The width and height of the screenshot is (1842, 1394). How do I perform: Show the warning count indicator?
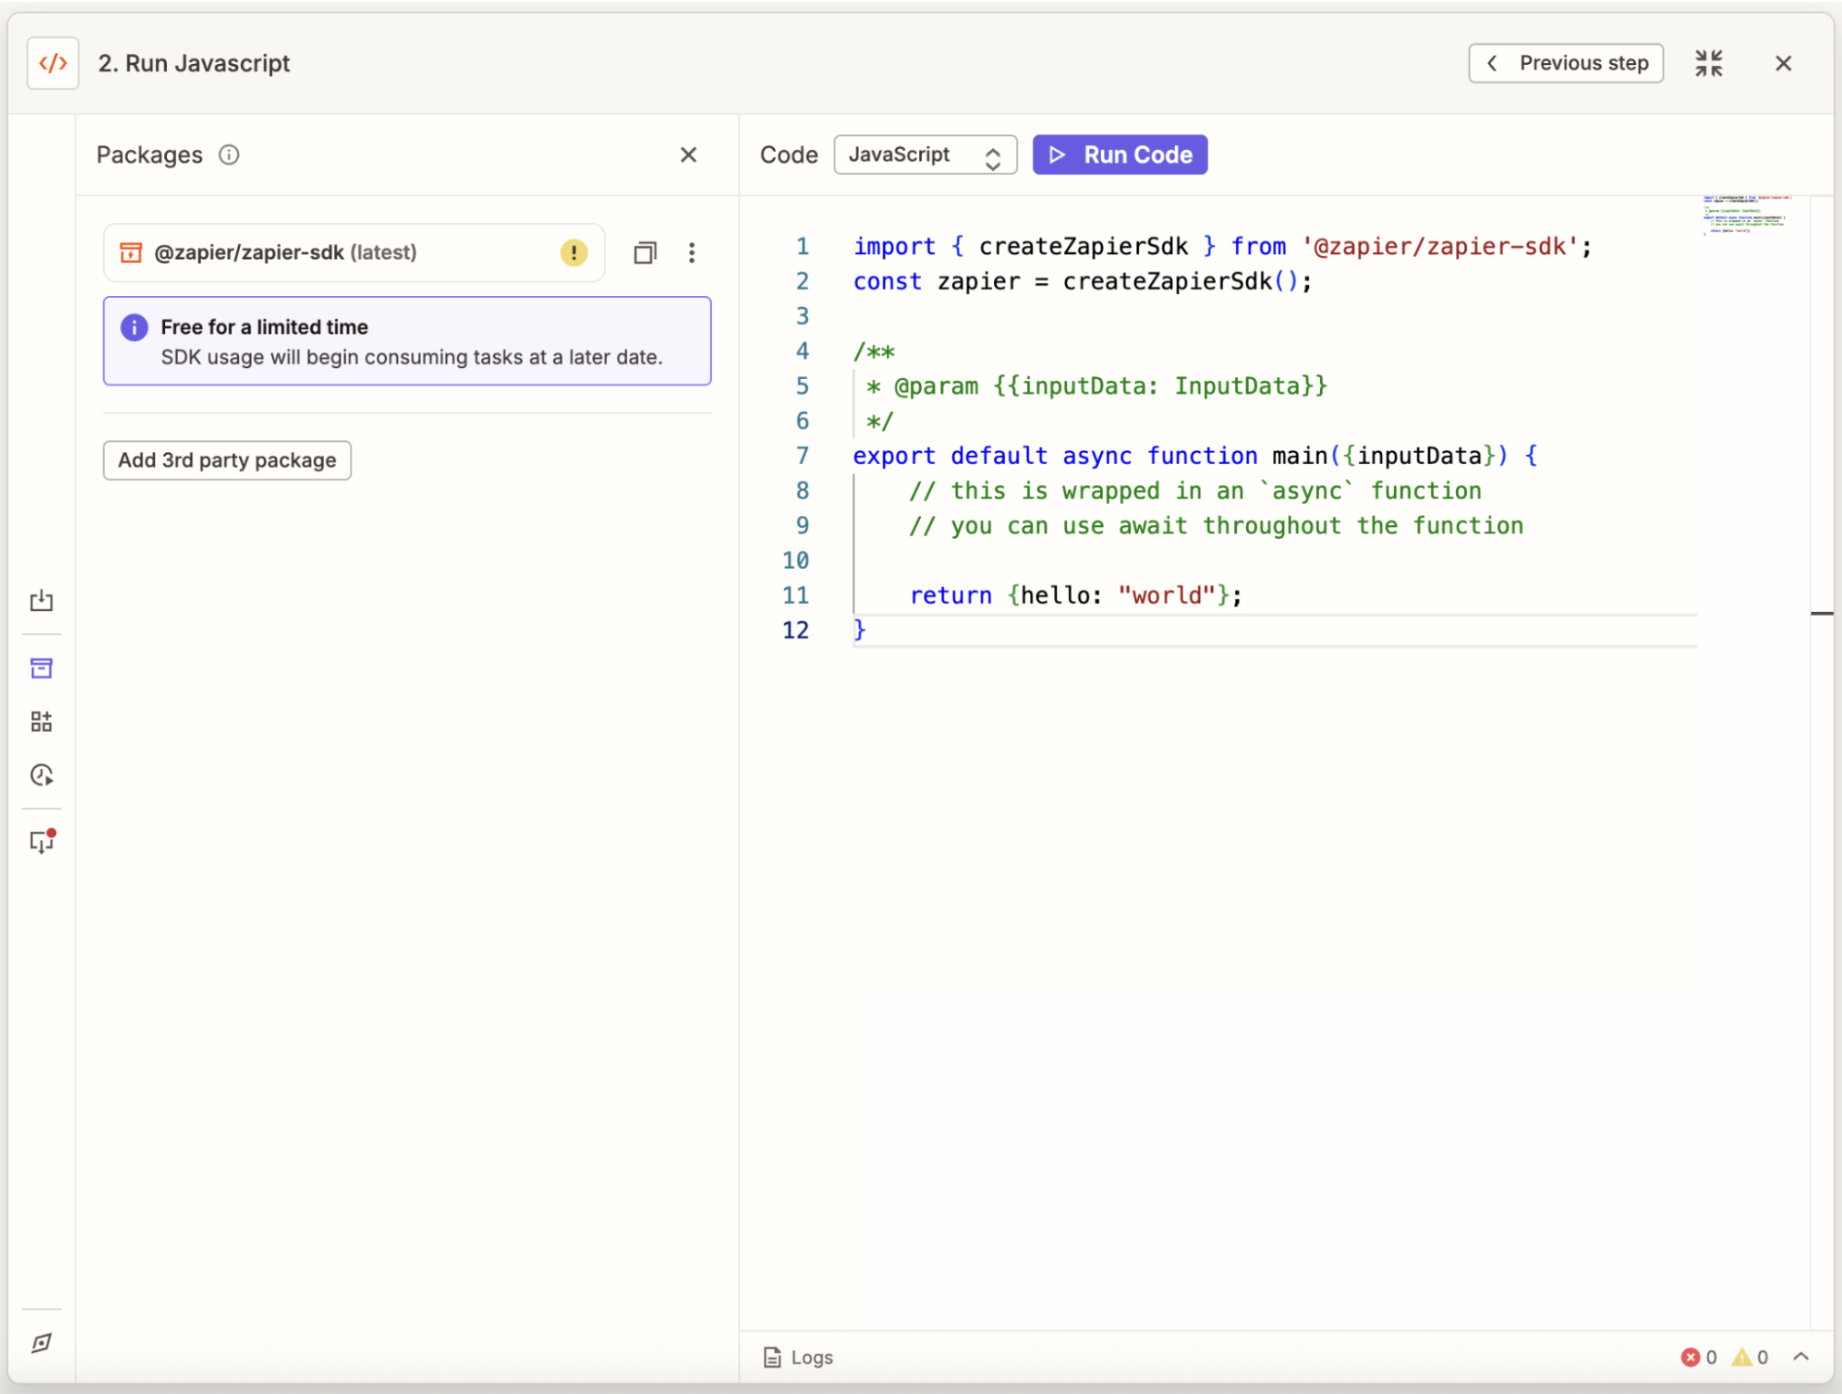click(x=1750, y=1357)
